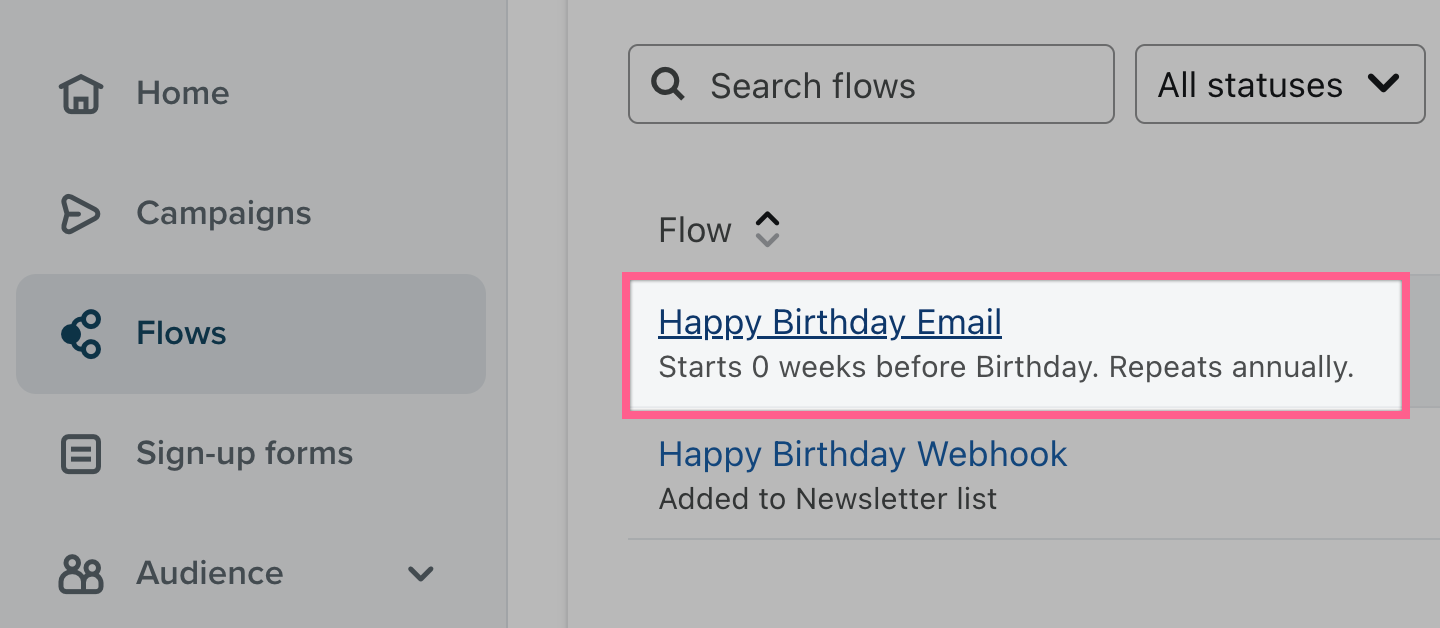Open Sign-up forms from the sidebar

point(244,454)
